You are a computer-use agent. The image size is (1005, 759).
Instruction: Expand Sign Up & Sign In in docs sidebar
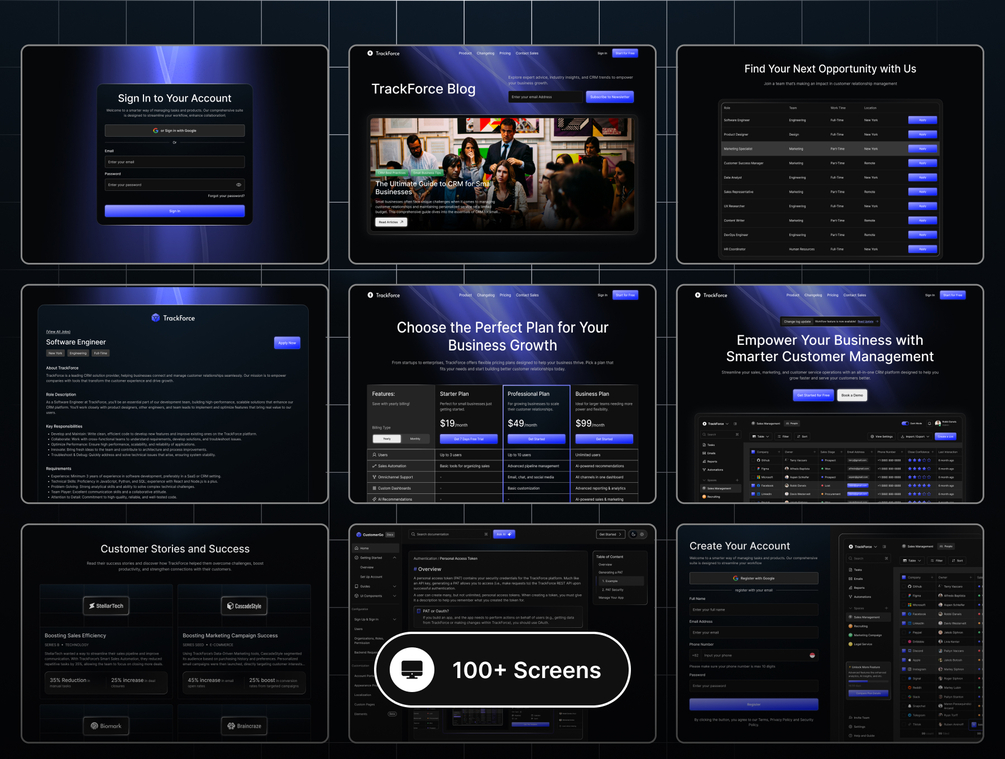394,619
